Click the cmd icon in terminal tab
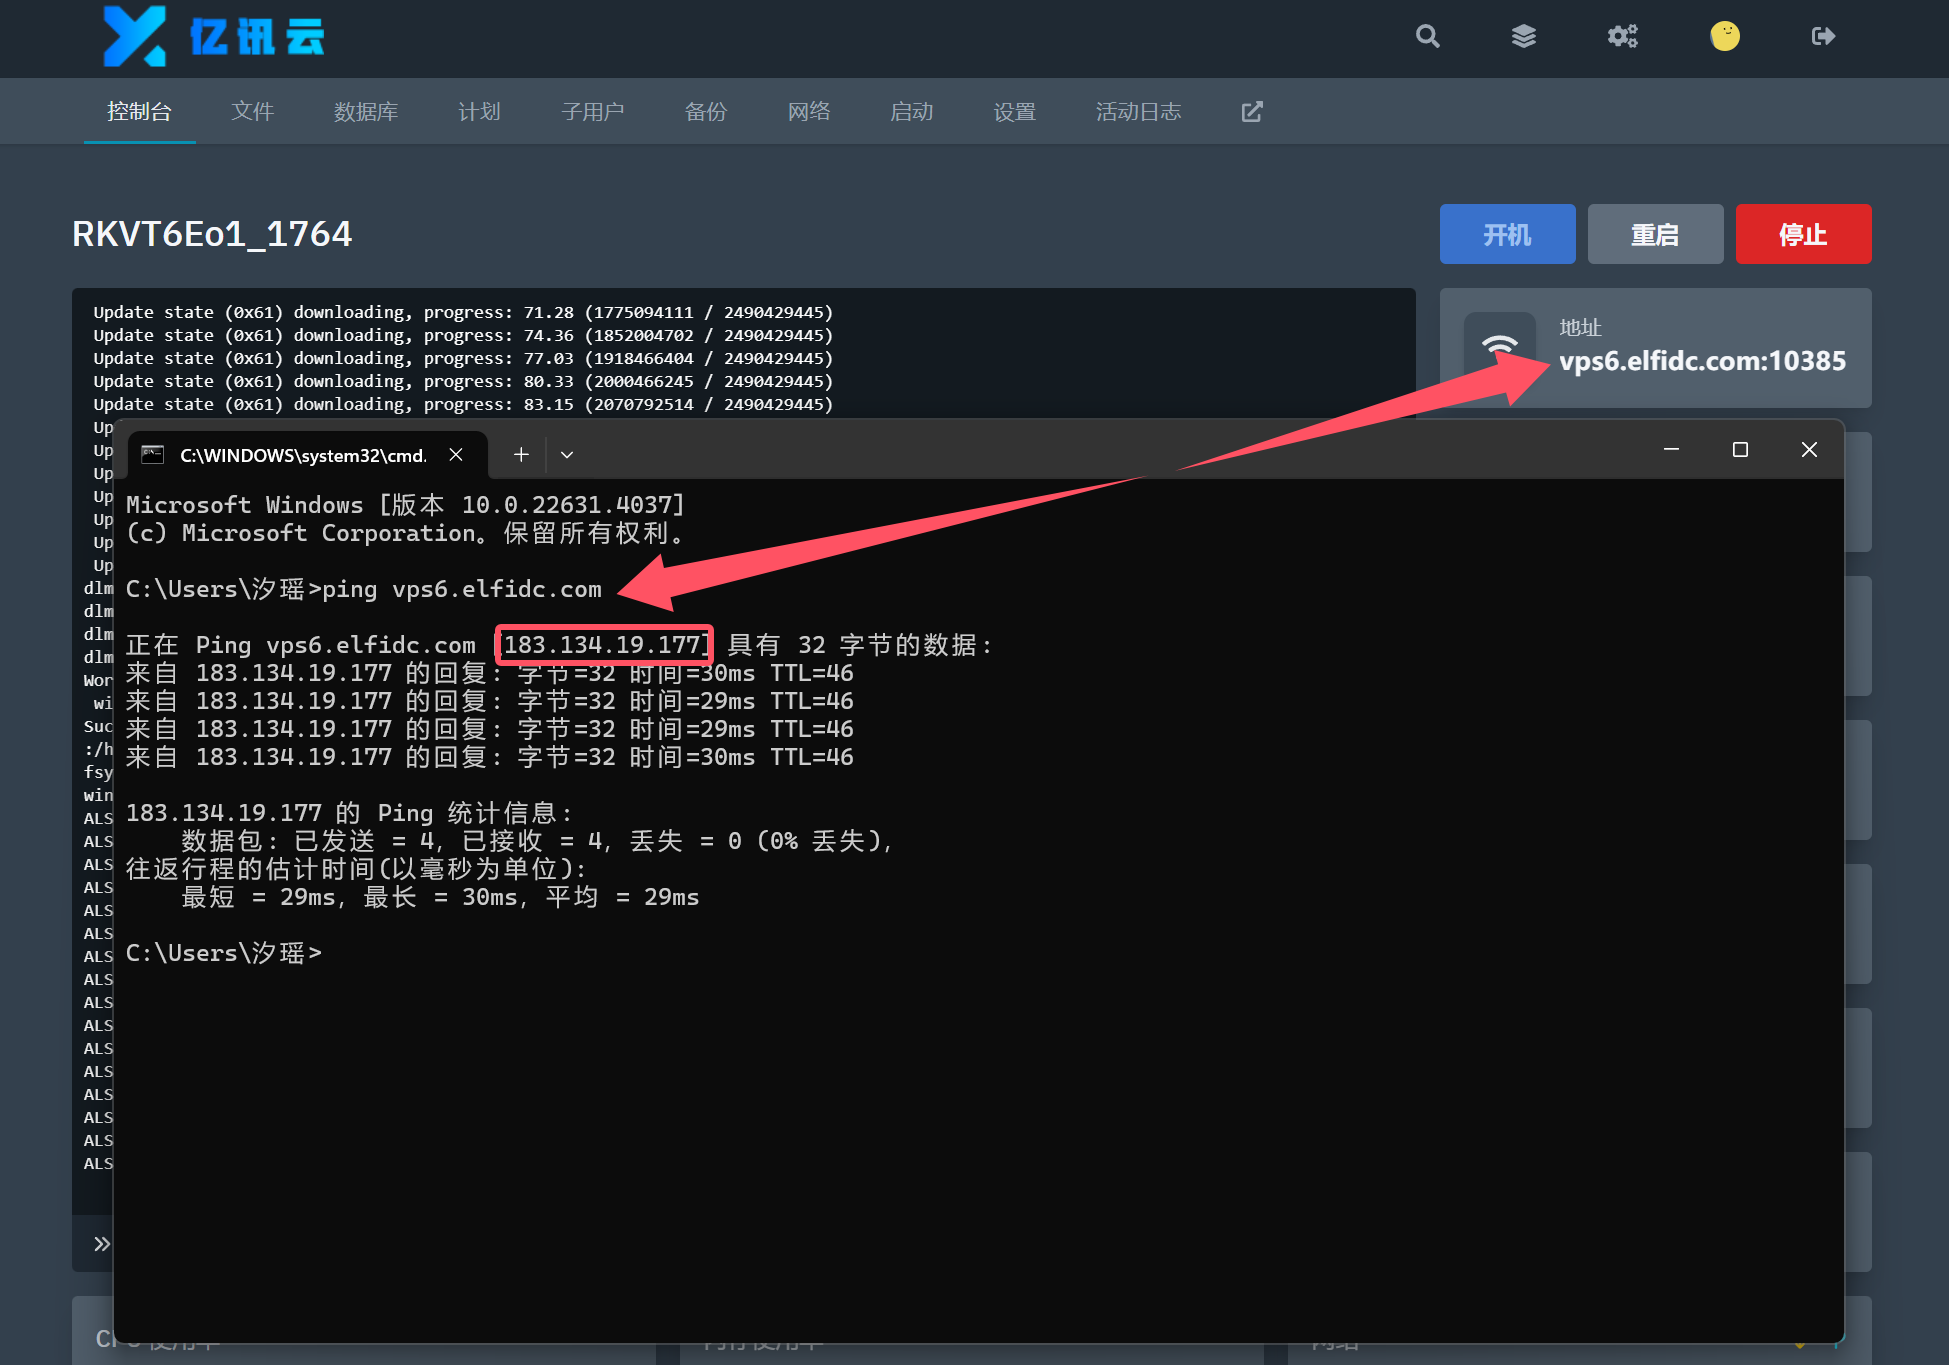This screenshot has height=1365, width=1949. pyautogui.click(x=153, y=455)
